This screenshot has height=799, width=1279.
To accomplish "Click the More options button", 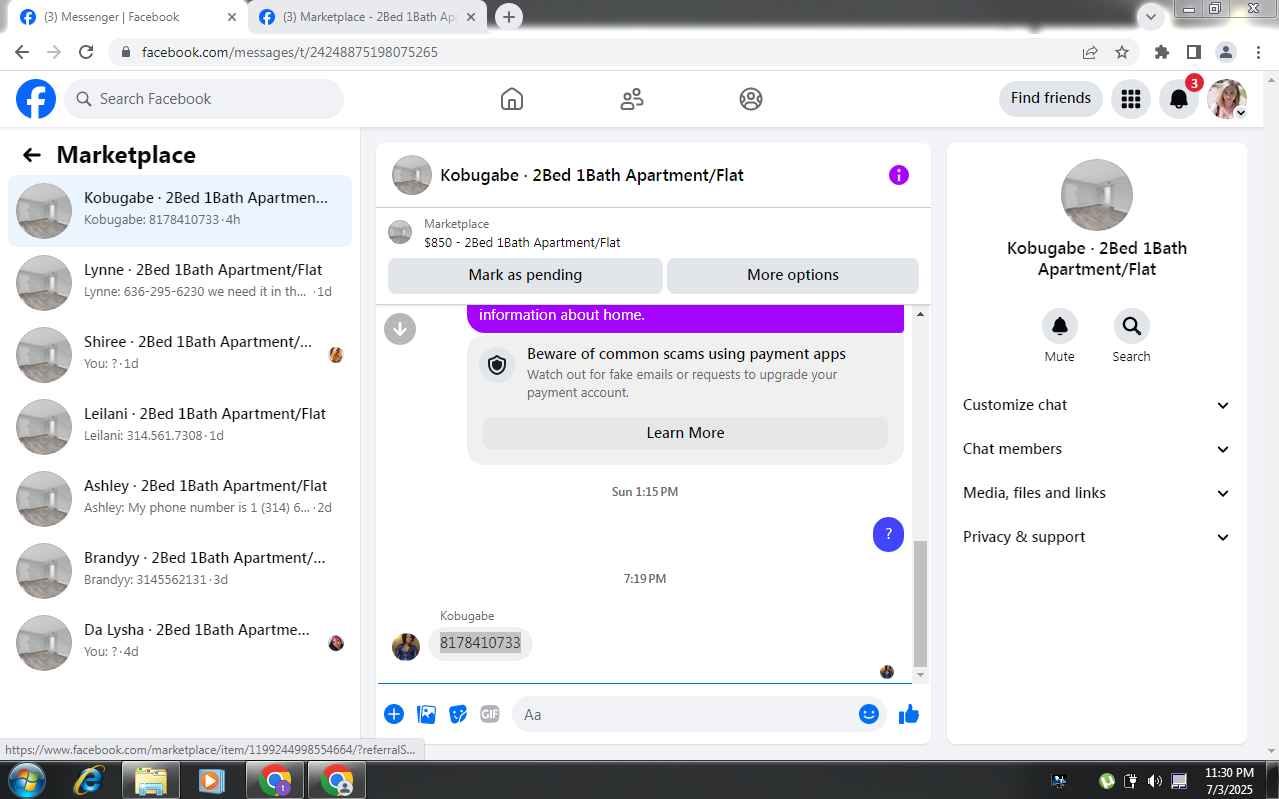I will pyautogui.click(x=793, y=275).
